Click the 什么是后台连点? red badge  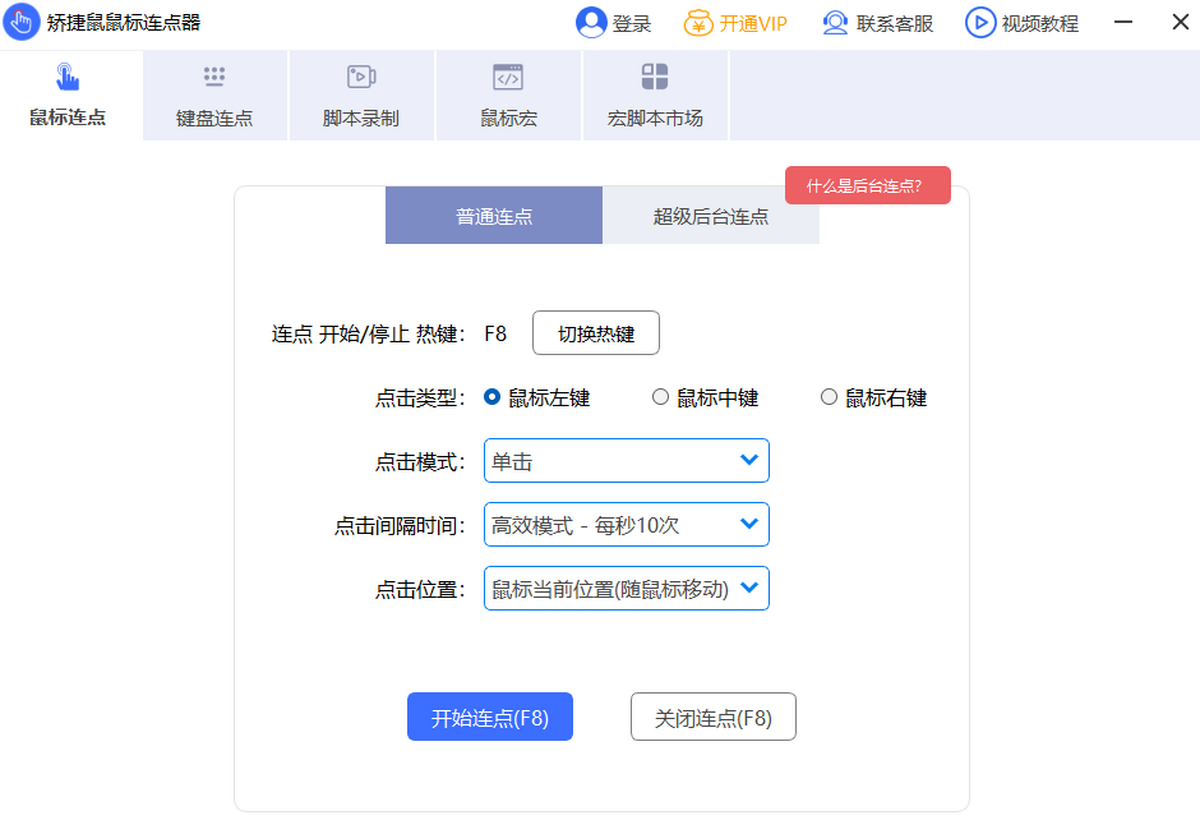click(867, 185)
